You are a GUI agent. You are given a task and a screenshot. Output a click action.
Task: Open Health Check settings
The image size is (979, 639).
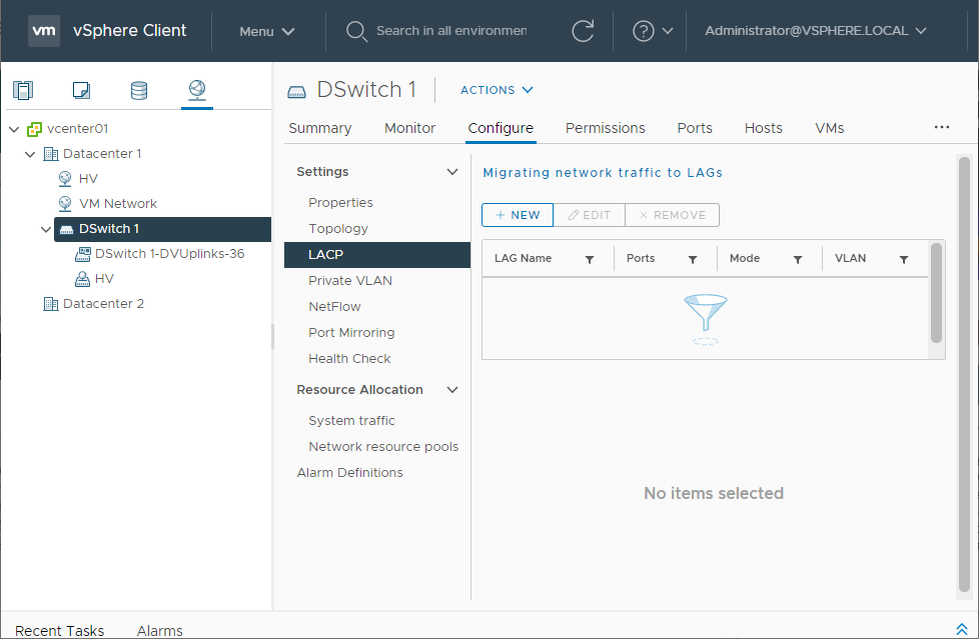point(349,359)
